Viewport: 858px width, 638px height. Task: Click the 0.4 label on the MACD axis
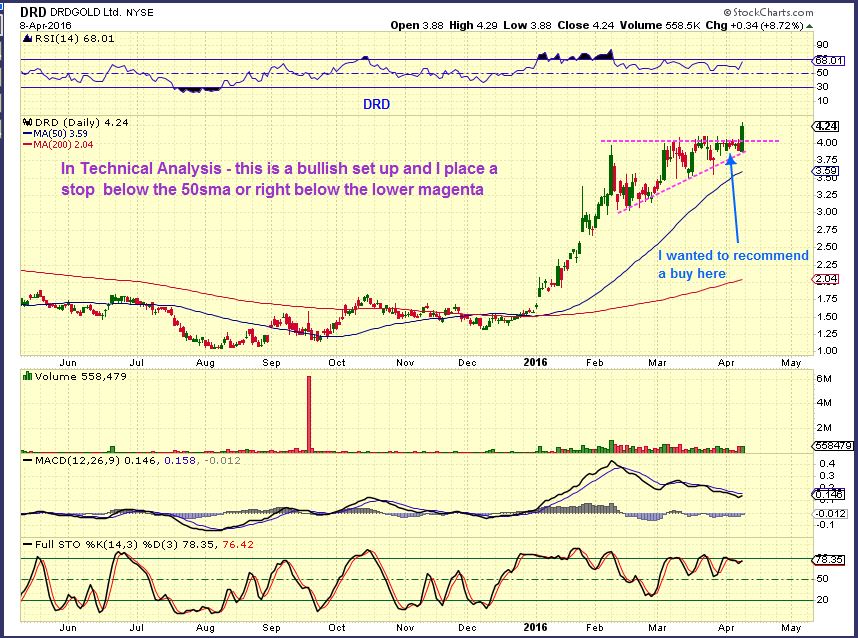click(x=828, y=464)
